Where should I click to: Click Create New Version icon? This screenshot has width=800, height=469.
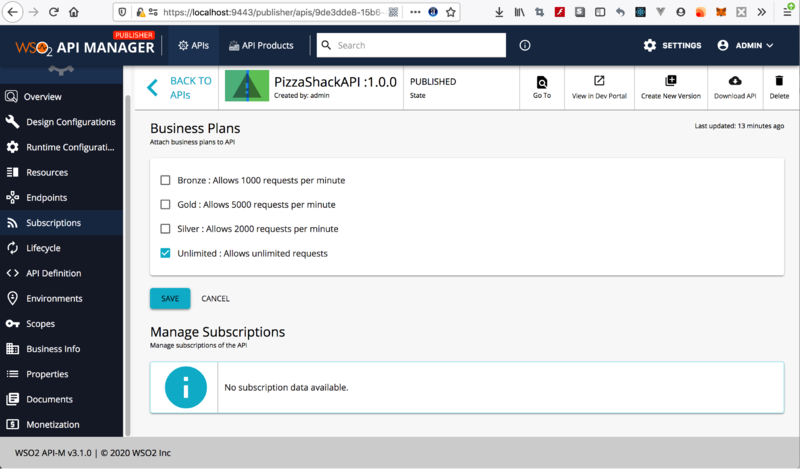(x=670, y=81)
